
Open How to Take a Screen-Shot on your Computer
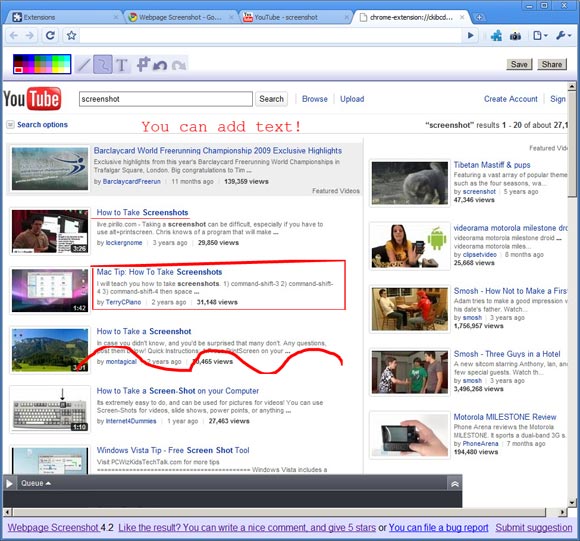[178, 391]
